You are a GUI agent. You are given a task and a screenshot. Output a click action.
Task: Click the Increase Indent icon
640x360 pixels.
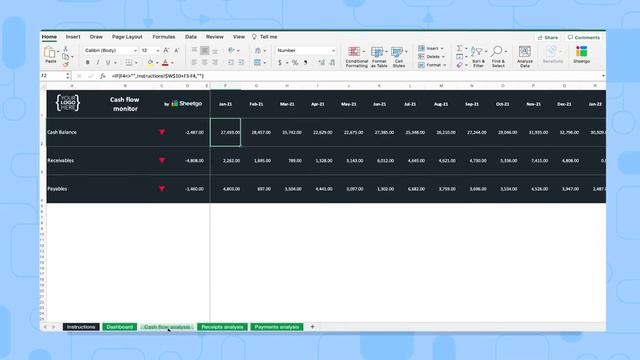[241, 62]
